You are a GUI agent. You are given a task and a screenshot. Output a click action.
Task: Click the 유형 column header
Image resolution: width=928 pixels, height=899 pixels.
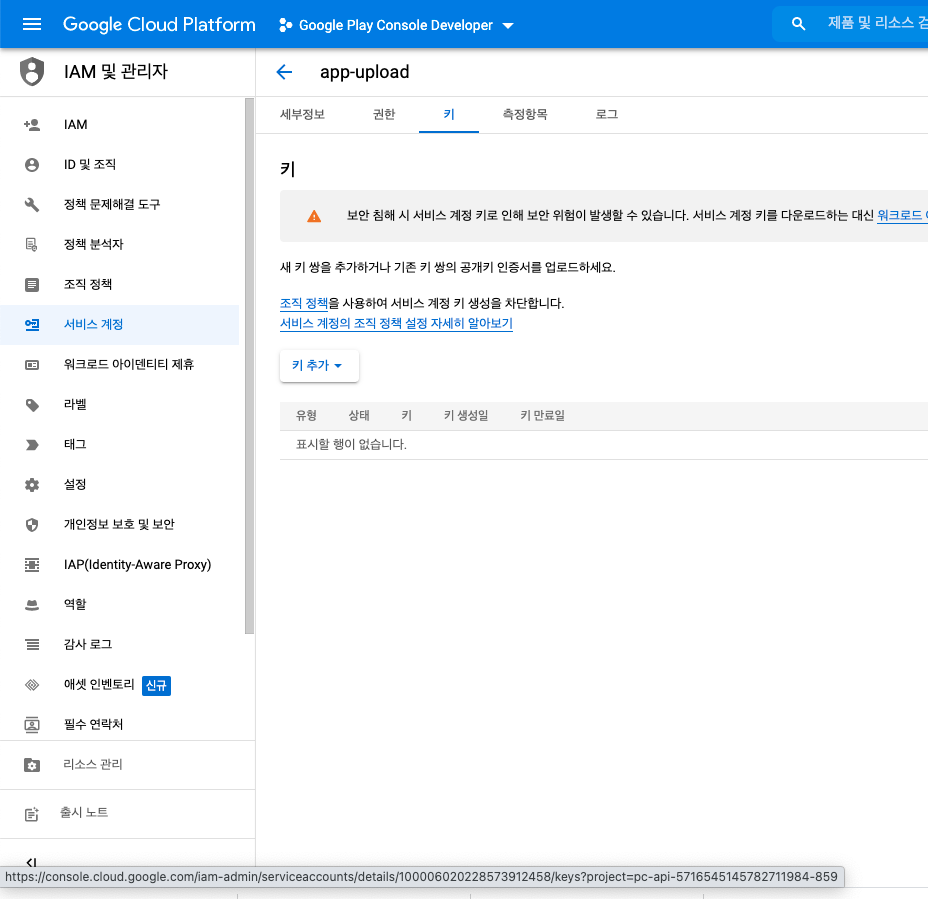tap(306, 416)
